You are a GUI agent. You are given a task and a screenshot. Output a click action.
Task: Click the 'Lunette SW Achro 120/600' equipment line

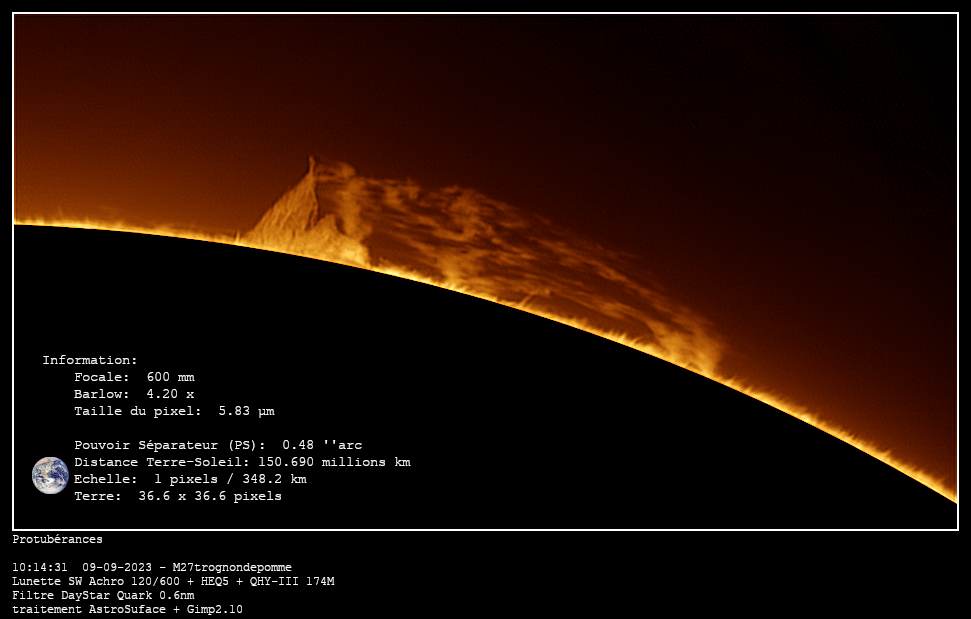click(173, 581)
